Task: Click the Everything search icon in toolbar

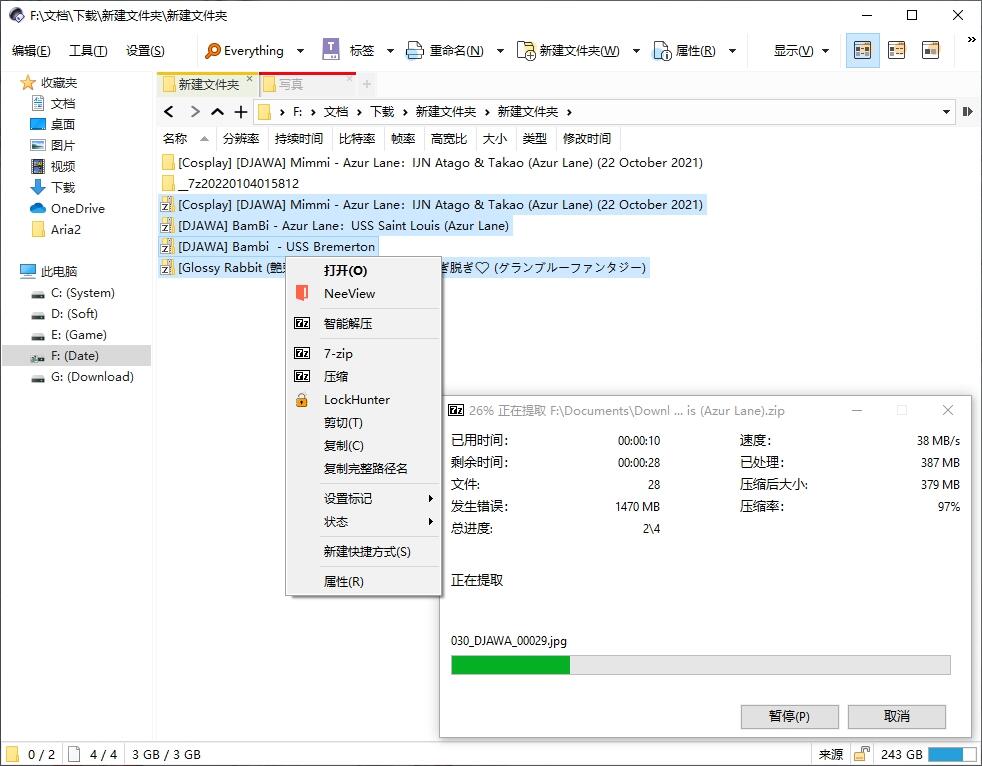Action: point(213,51)
